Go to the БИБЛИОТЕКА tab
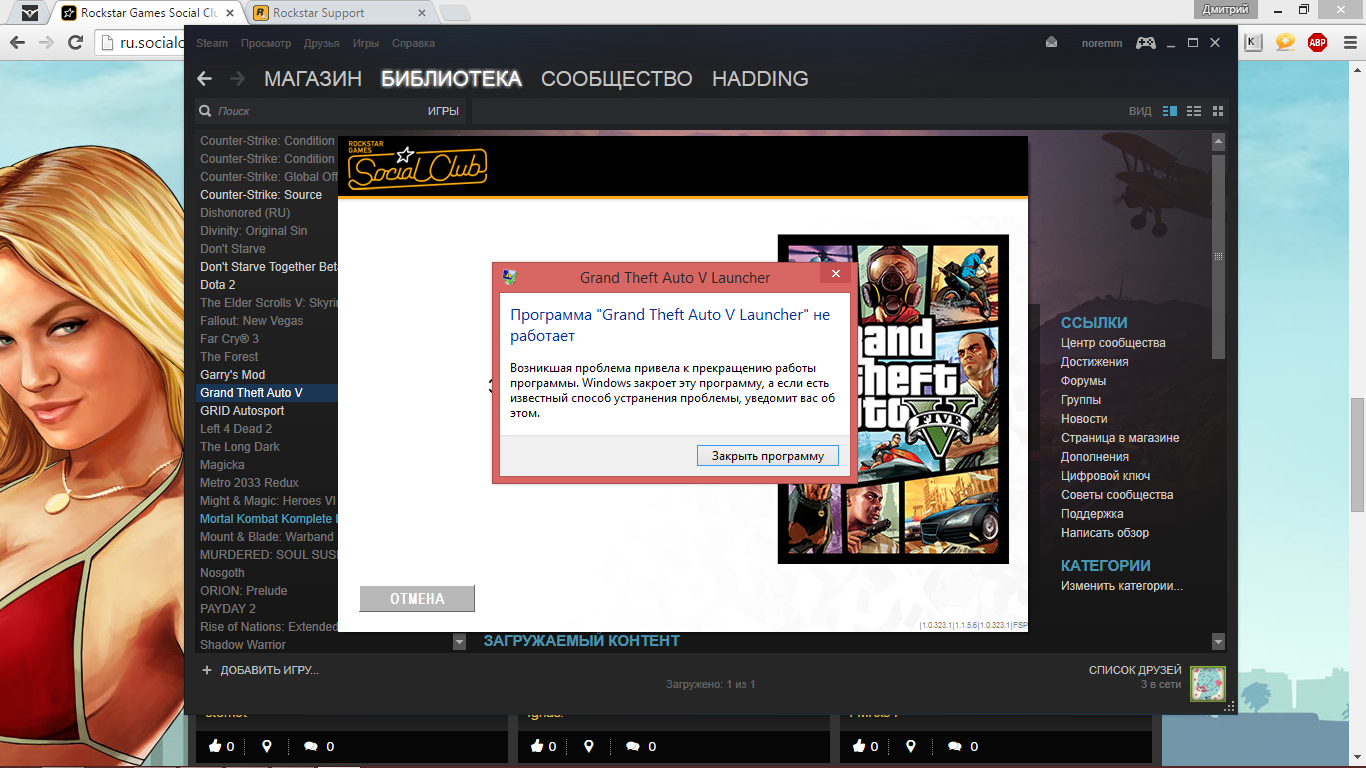Image resolution: width=1366 pixels, height=768 pixels. tap(451, 79)
